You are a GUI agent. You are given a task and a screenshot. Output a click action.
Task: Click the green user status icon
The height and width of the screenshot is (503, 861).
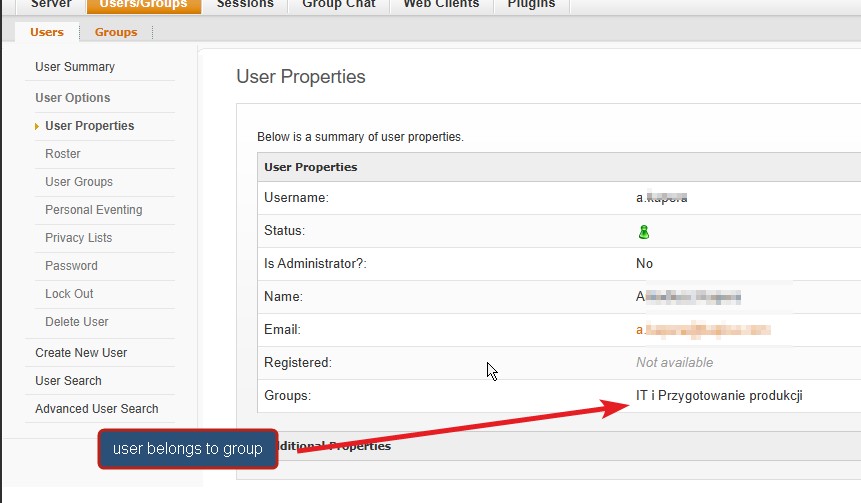coord(644,232)
